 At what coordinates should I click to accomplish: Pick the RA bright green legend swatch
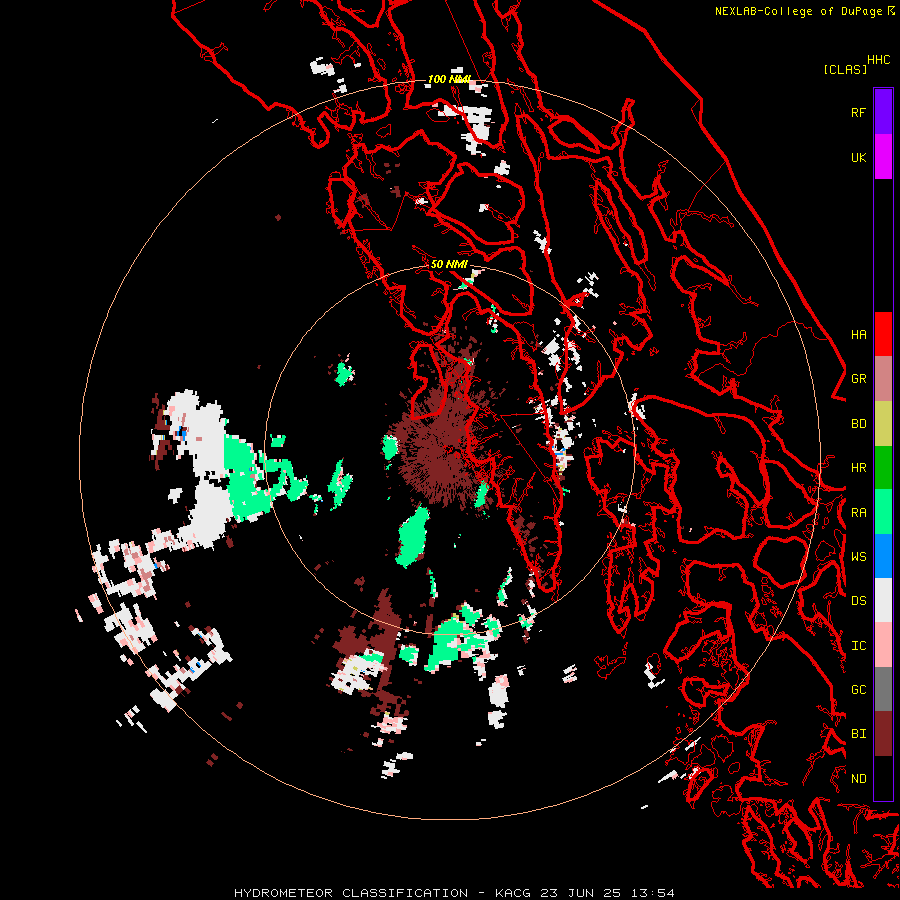[883, 512]
